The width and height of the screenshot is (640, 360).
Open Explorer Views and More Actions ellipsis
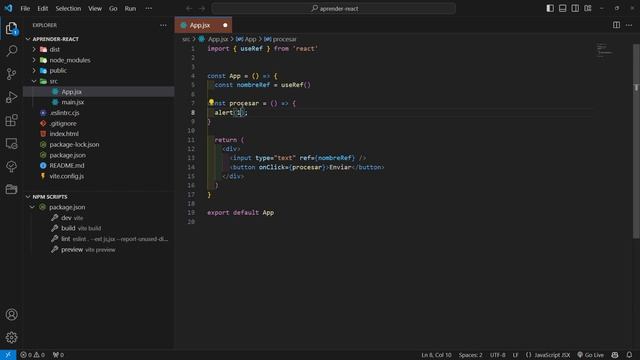coord(163,25)
